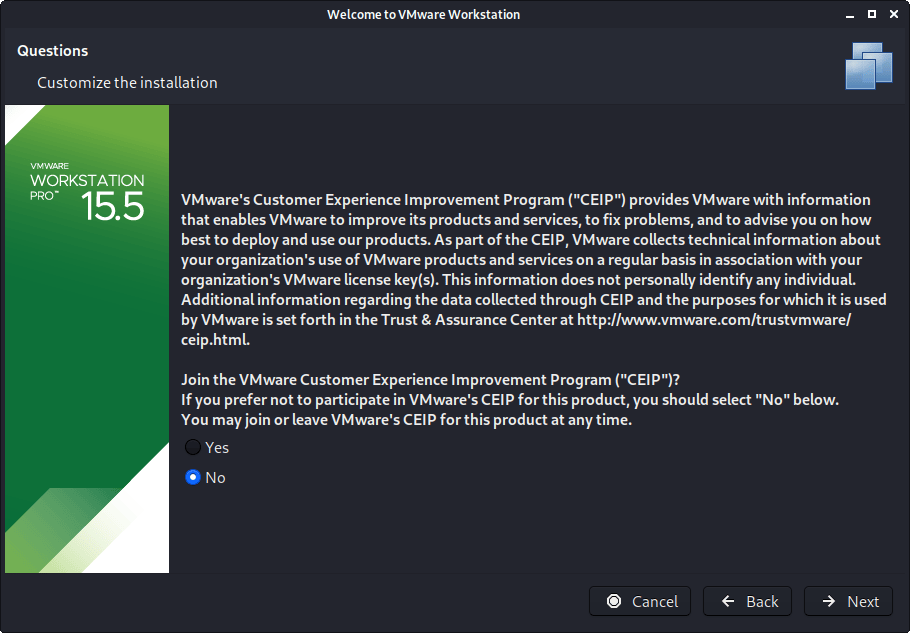Go back using the Back button
This screenshot has height=633, width=910.
(748, 601)
